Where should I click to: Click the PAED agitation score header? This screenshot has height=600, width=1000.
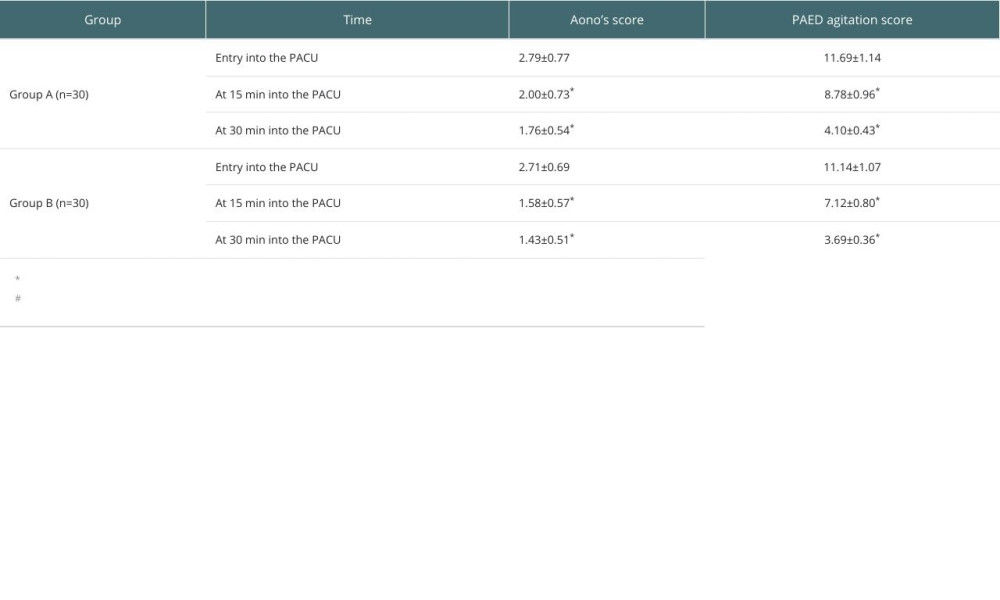pyautogui.click(x=852, y=20)
